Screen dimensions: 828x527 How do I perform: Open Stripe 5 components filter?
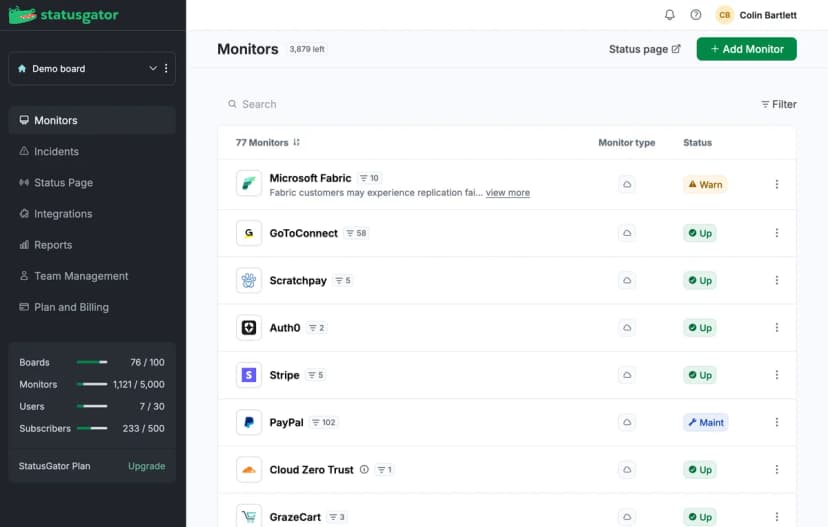coord(316,375)
